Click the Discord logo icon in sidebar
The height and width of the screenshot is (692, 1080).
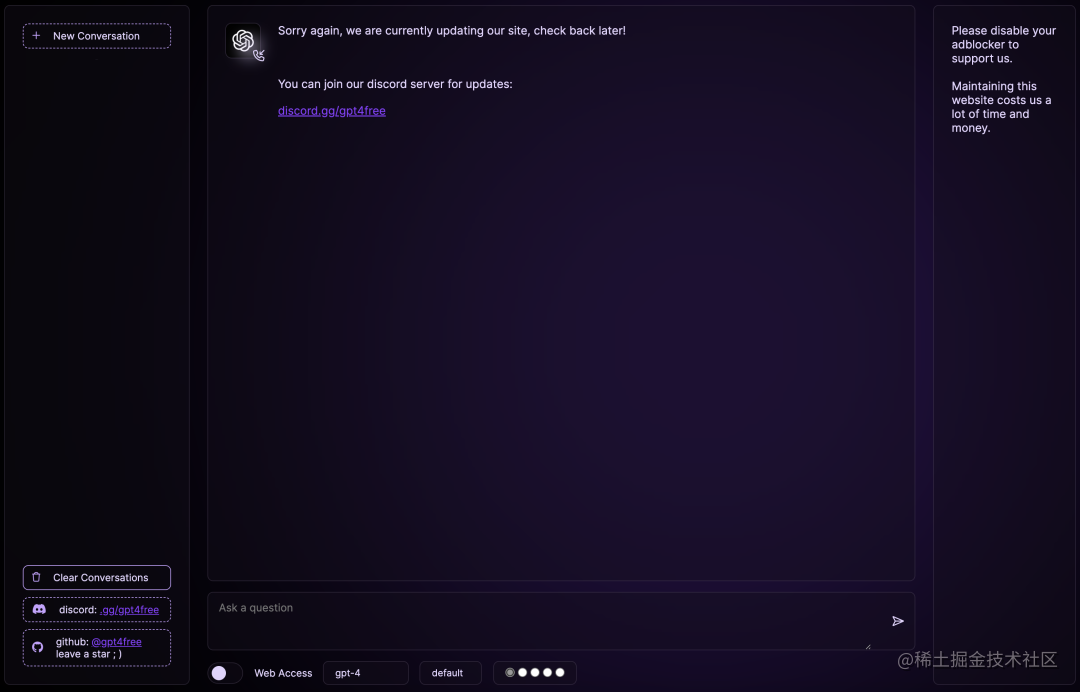tap(39, 609)
